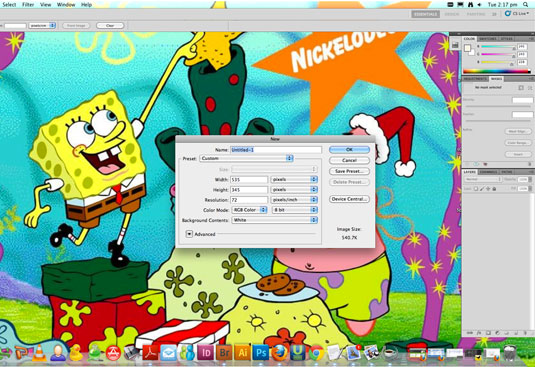Open the coffee cup app in dock
Viewport: 535px width, 367px height.
pos(390,353)
